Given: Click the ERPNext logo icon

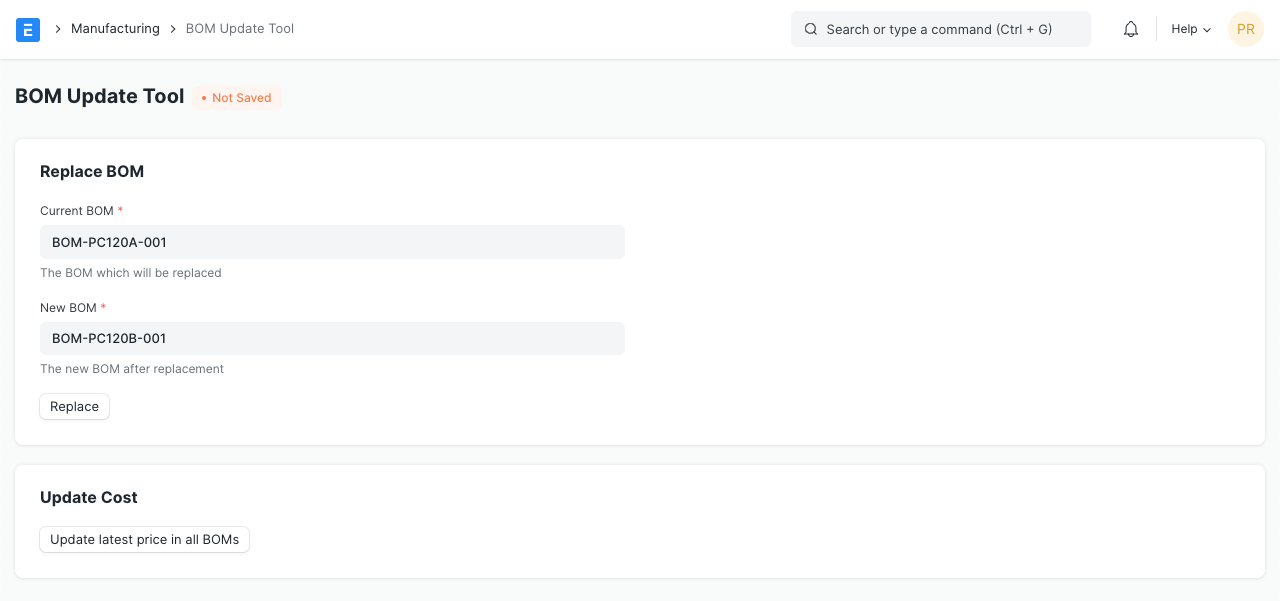Looking at the screenshot, I should point(28,29).
